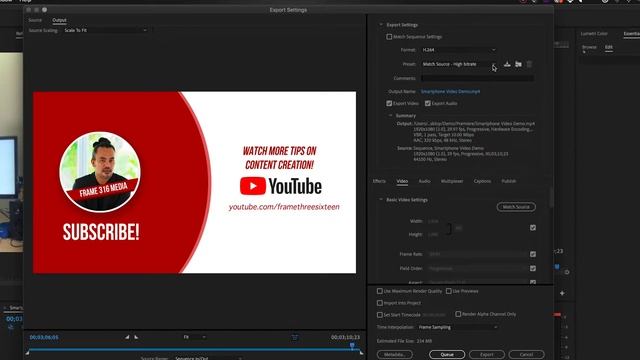This screenshot has height=360, width=640.
Task: Switch to the Source tab
Action: point(35,20)
